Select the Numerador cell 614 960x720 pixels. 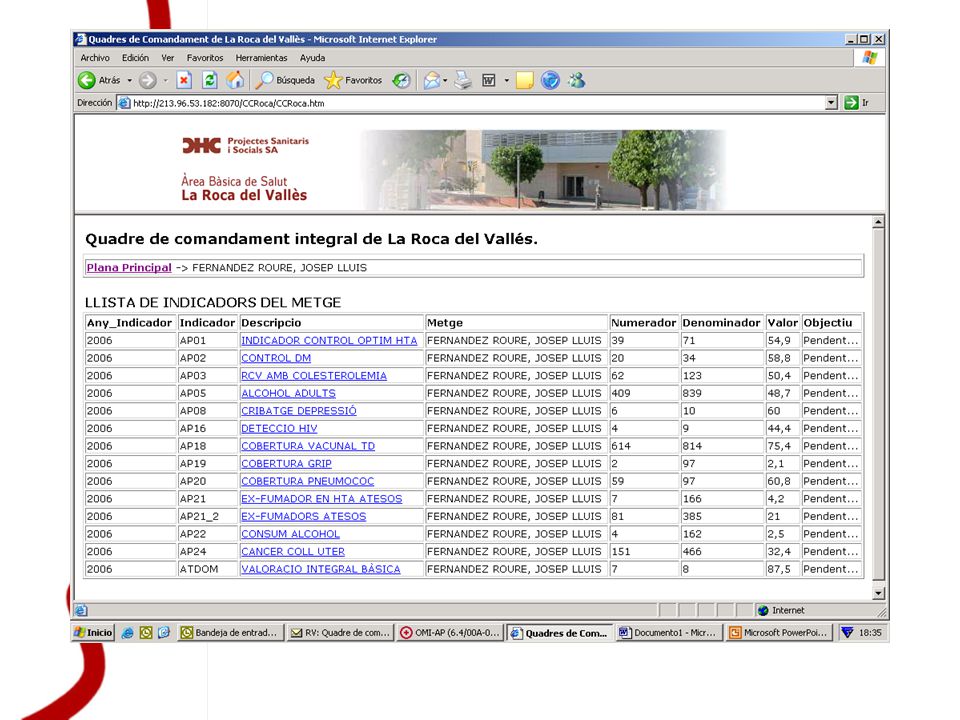[x=644, y=446]
